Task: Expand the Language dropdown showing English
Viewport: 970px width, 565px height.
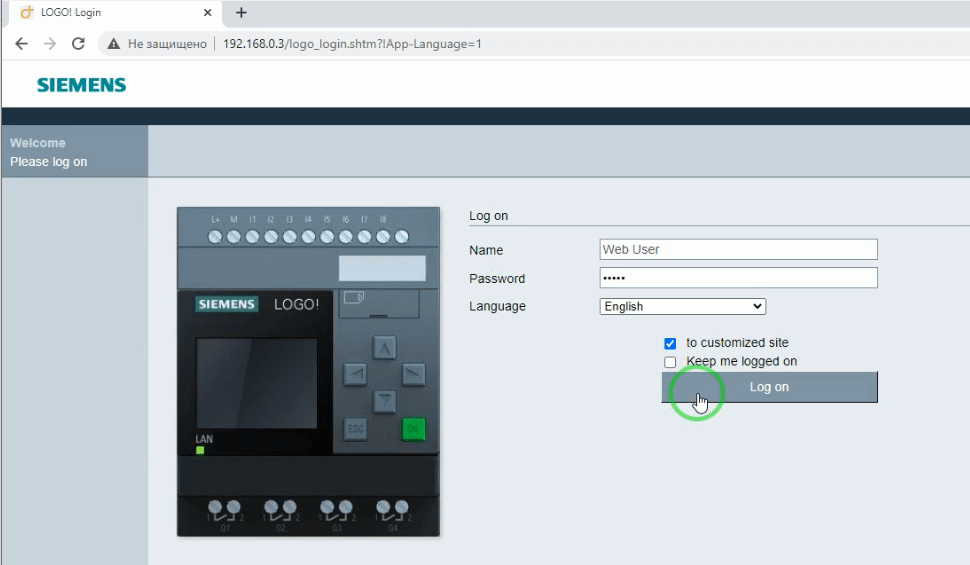Action: point(683,307)
